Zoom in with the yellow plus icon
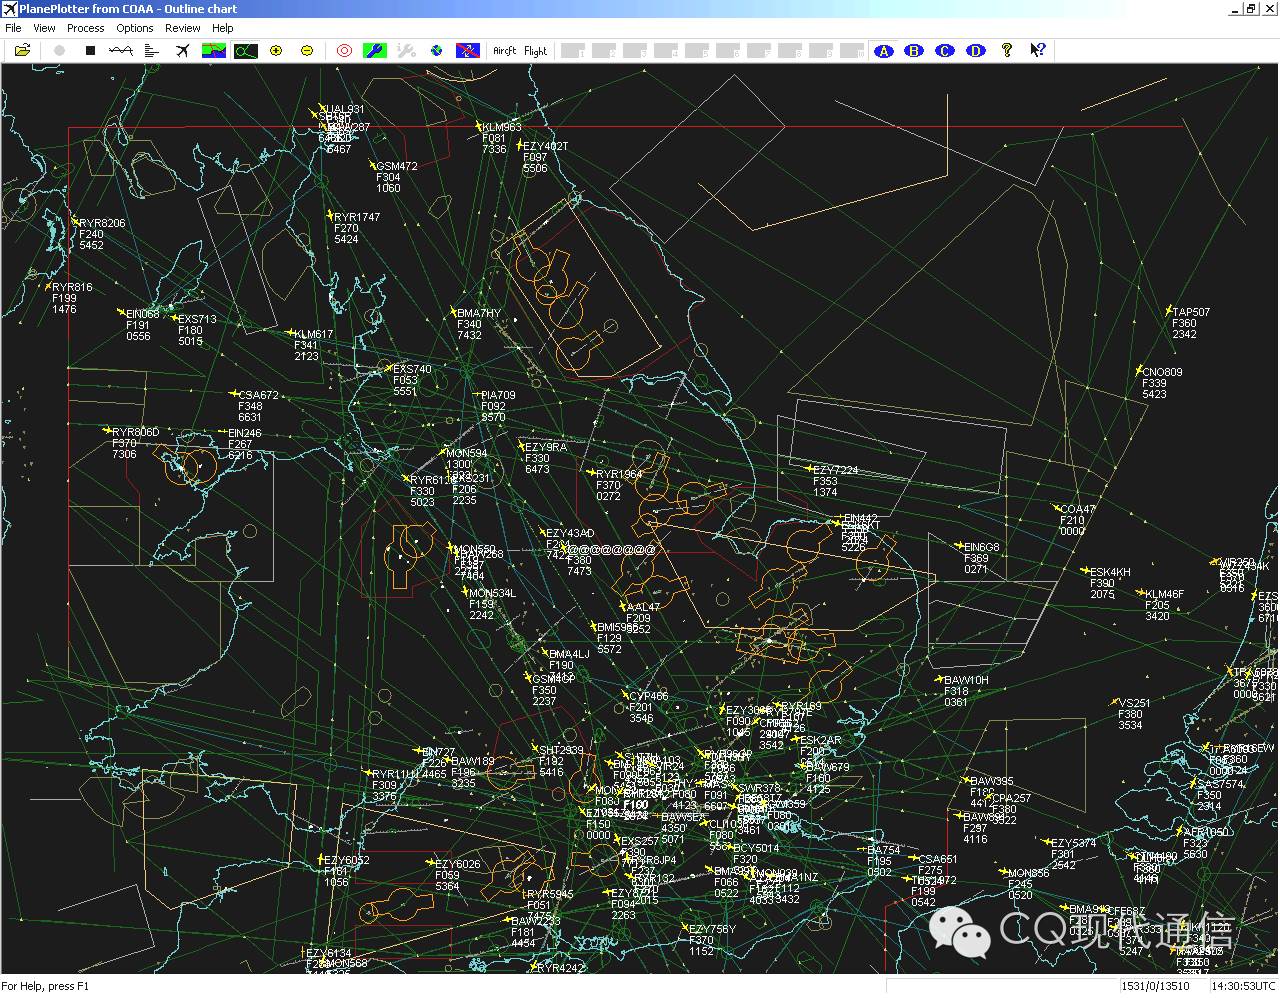 pyautogui.click(x=276, y=50)
